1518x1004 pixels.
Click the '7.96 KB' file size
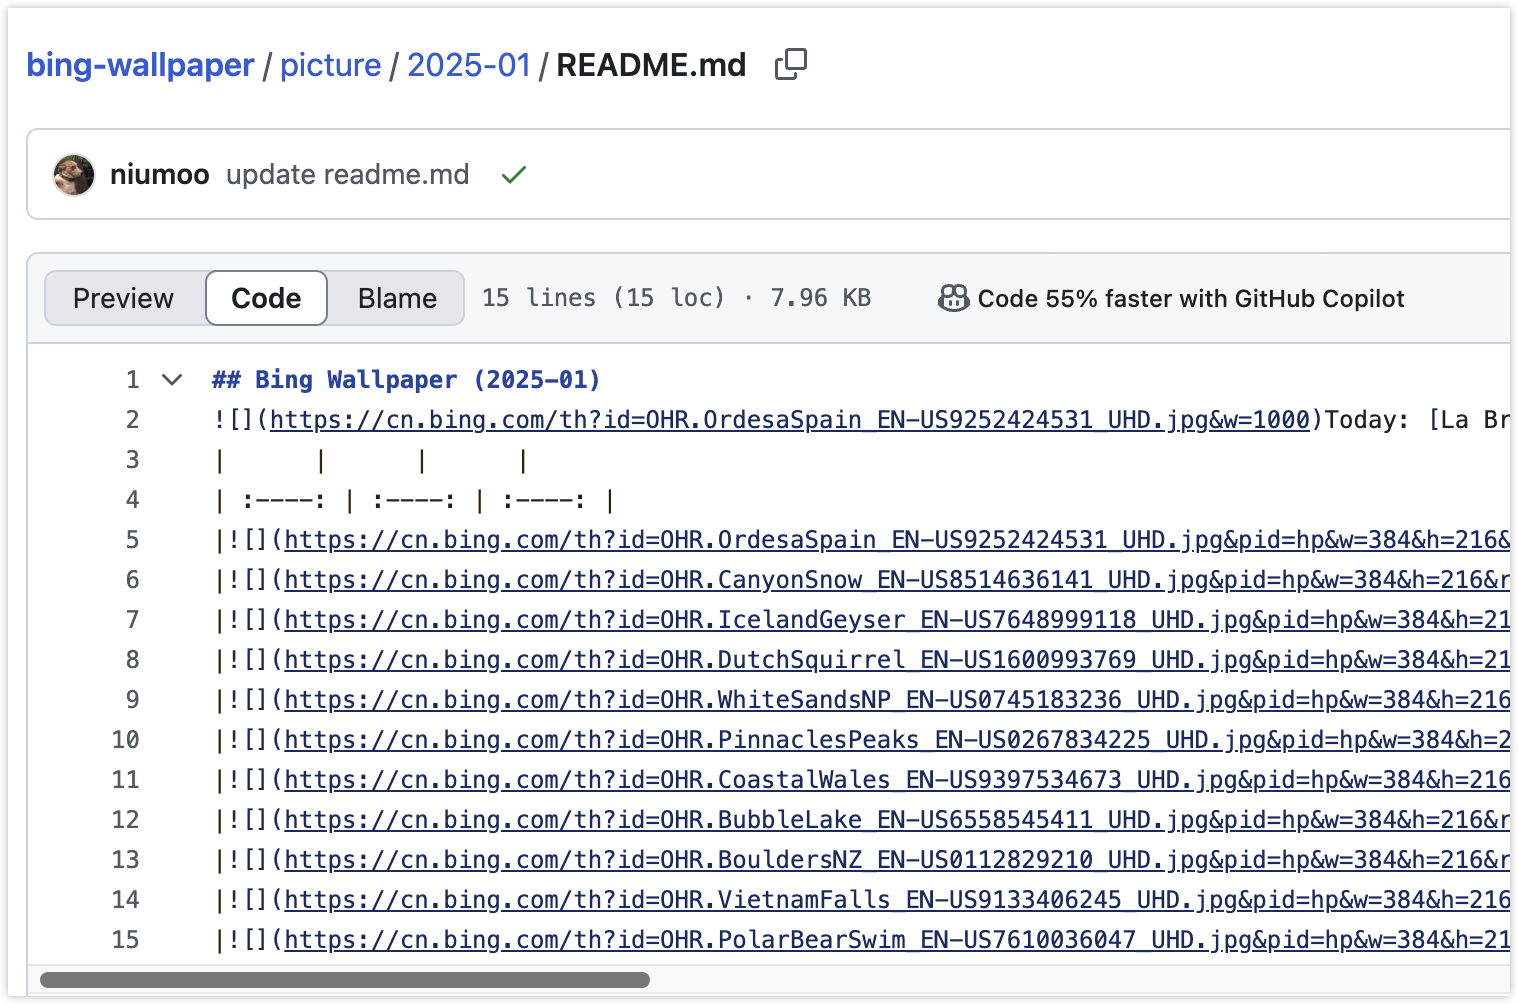coord(820,298)
